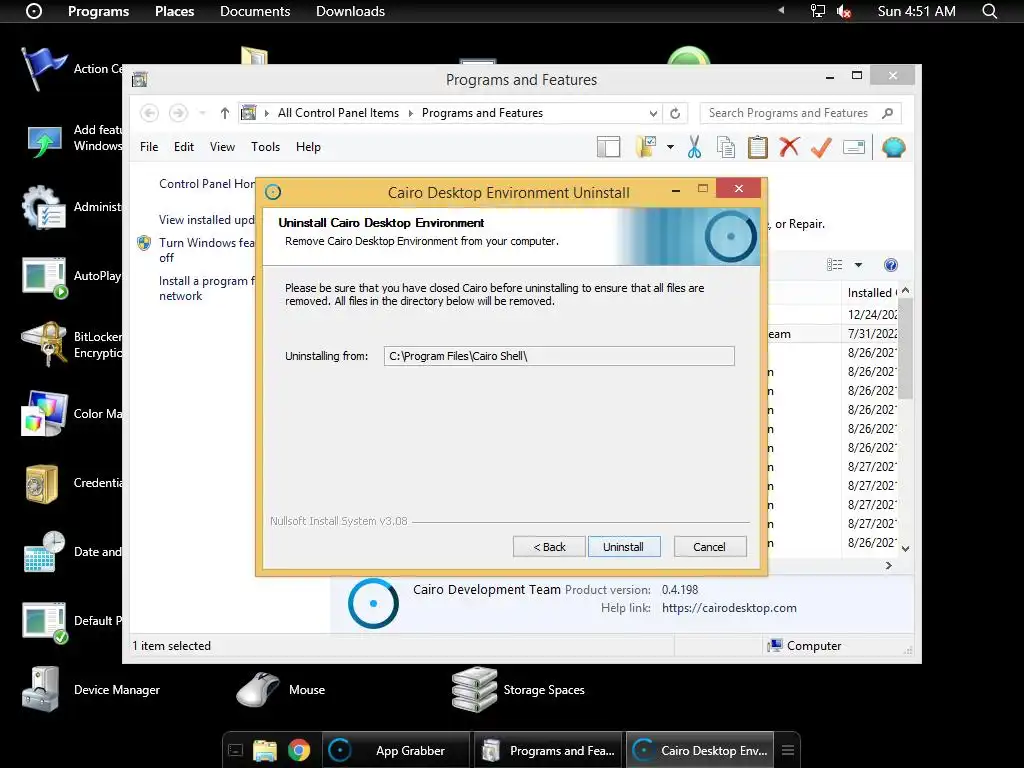Click the preview pane layout icon

click(x=609, y=147)
